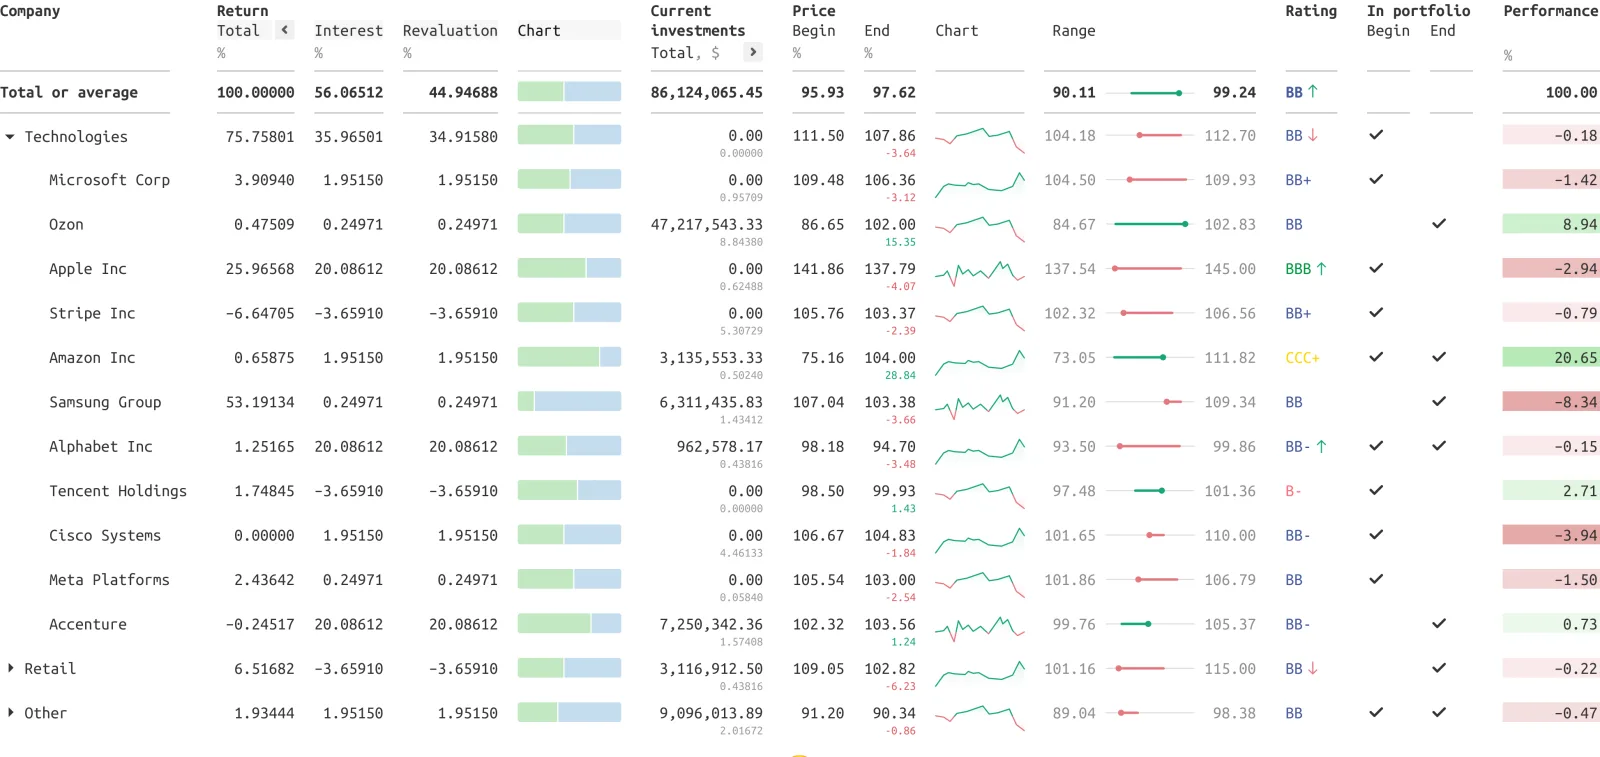The height and width of the screenshot is (757, 1600).
Task: Click the Cisco Systems price sparkline chart
Action: pyautogui.click(x=980, y=540)
